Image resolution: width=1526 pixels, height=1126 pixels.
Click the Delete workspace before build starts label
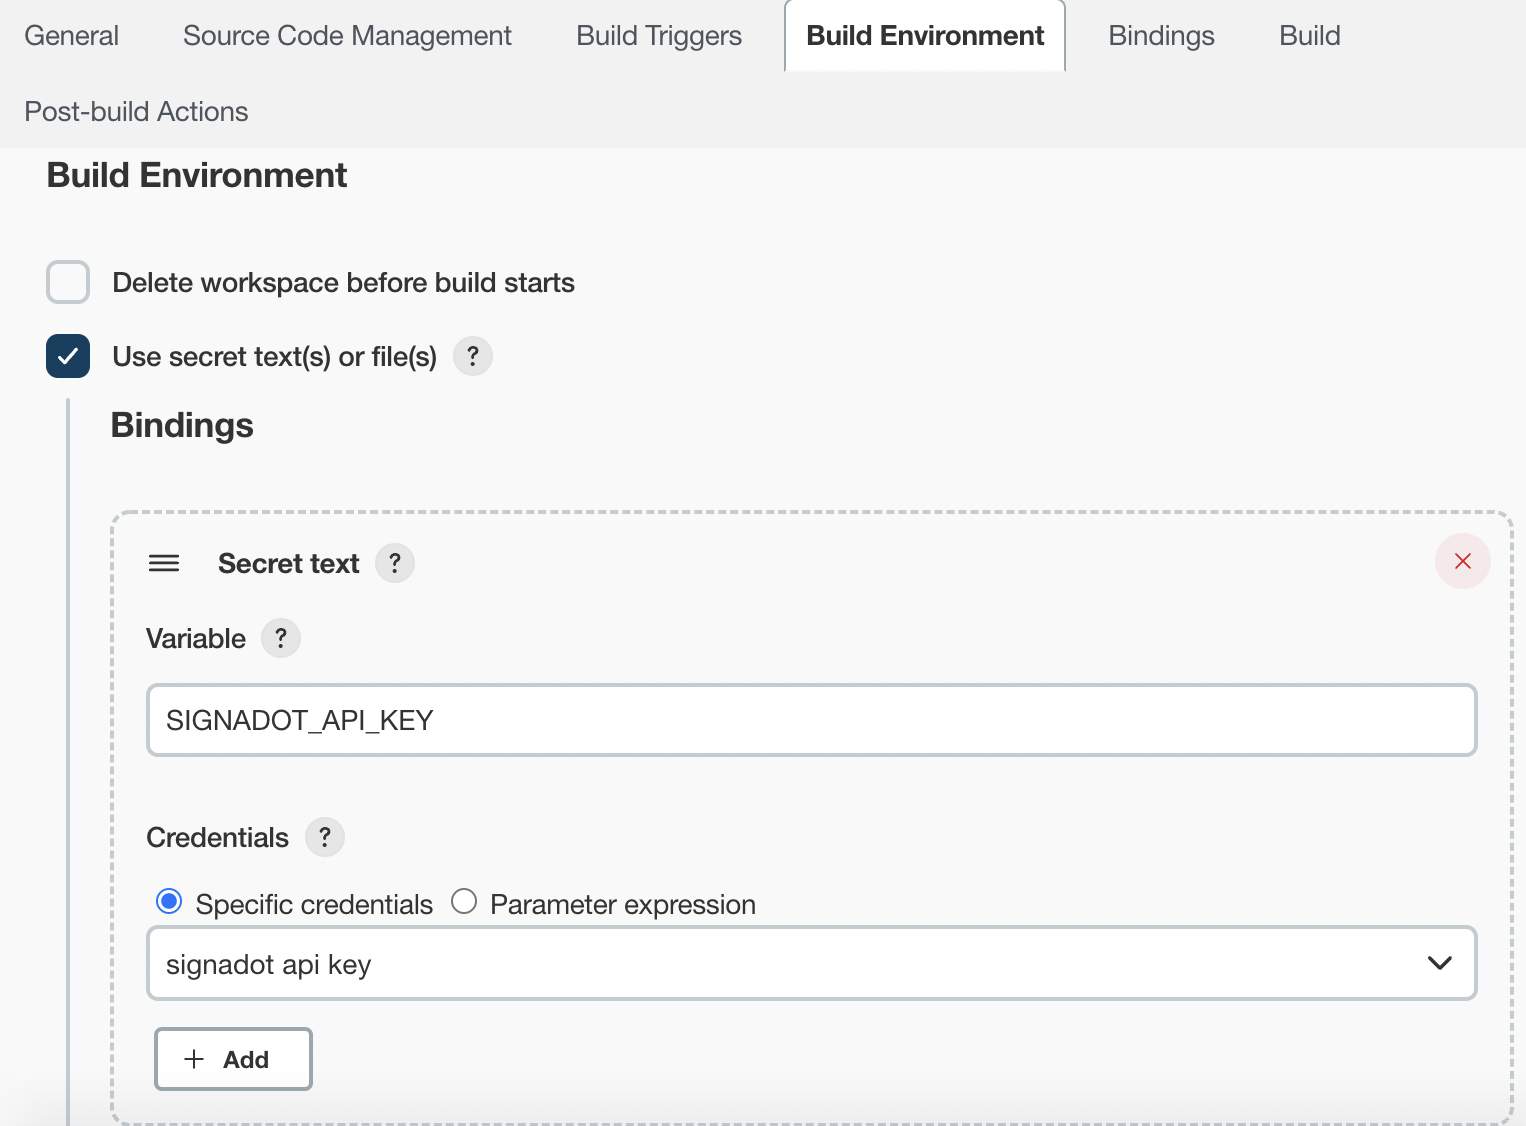coord(343,283)
